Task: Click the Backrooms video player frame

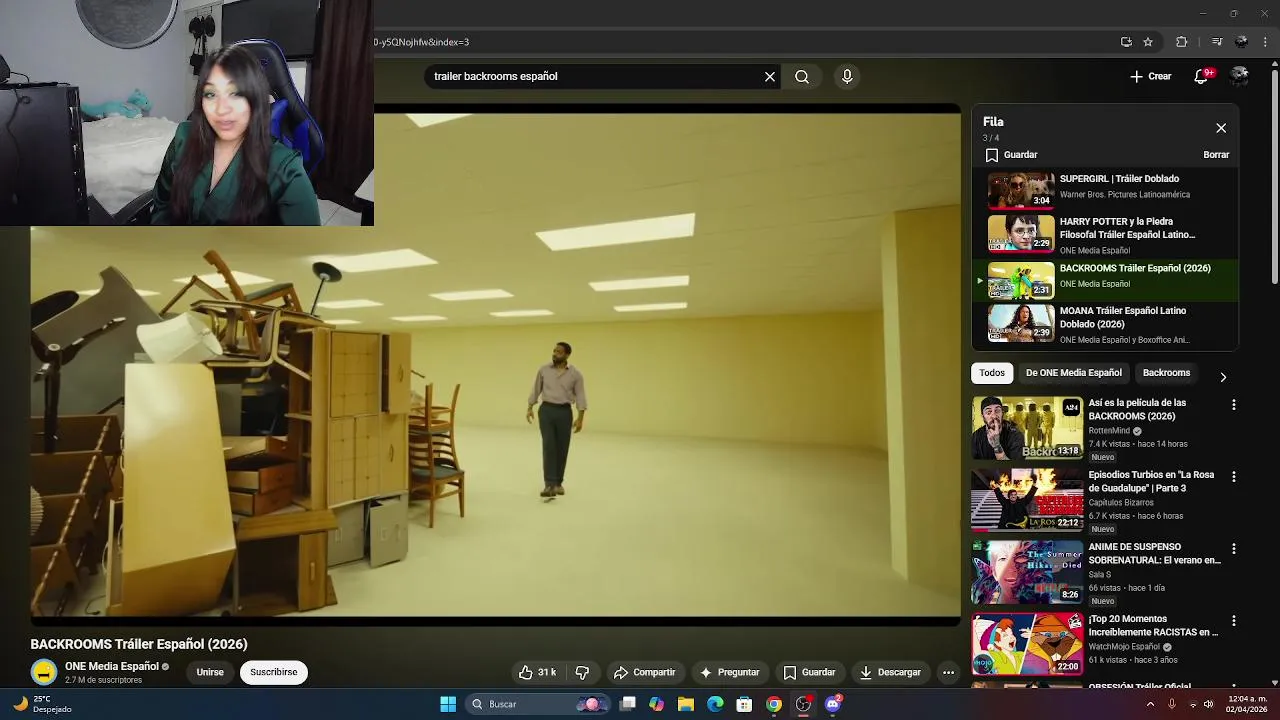Action: [x=495, y=365]
